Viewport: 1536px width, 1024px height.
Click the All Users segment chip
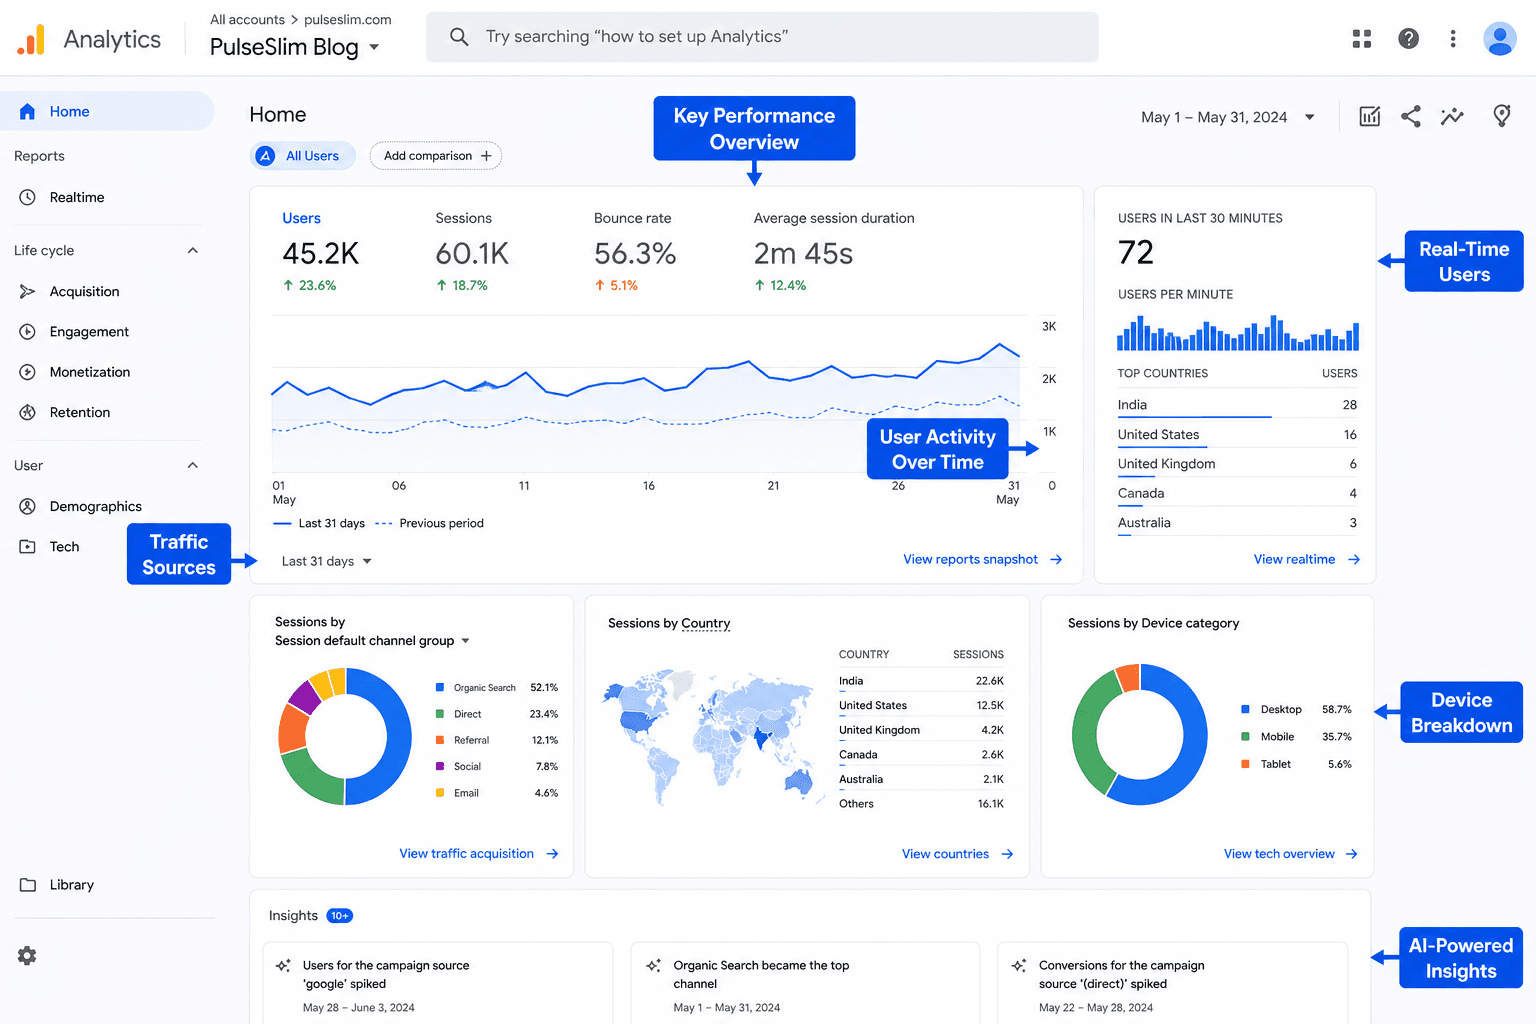click(302, 156)
